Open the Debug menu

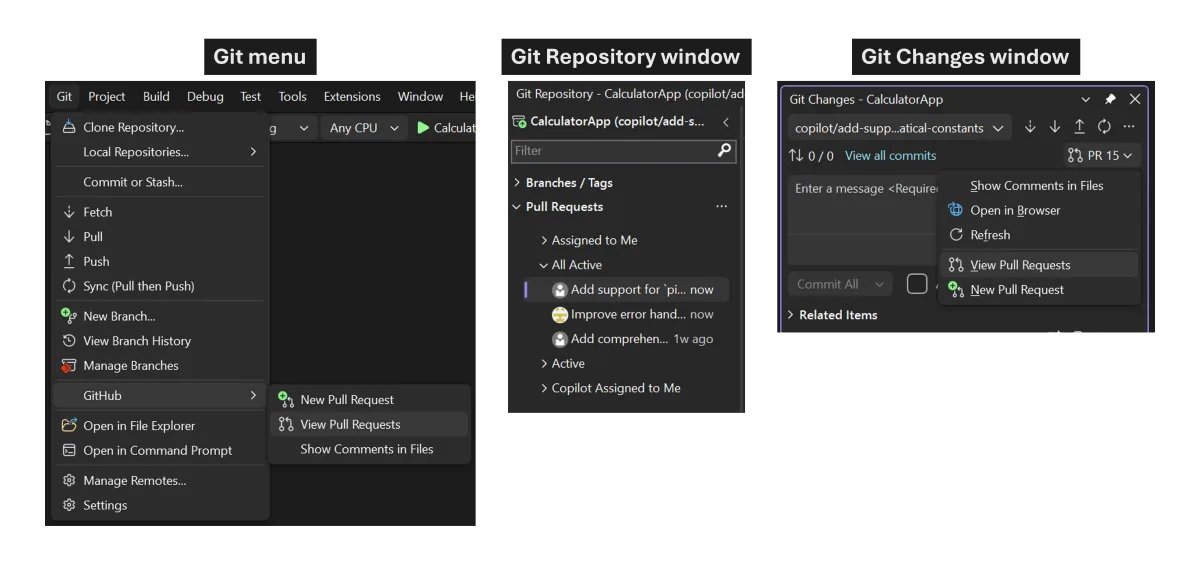(x=205, y=97)
